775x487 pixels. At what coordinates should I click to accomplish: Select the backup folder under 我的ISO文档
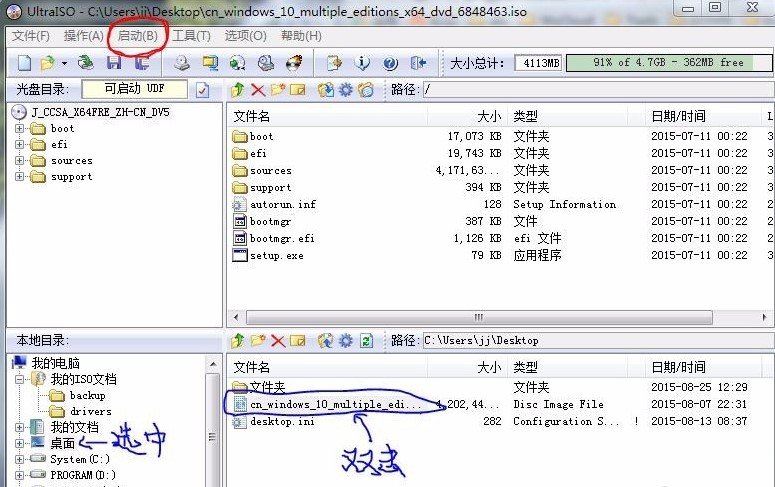tap(87, 396)
